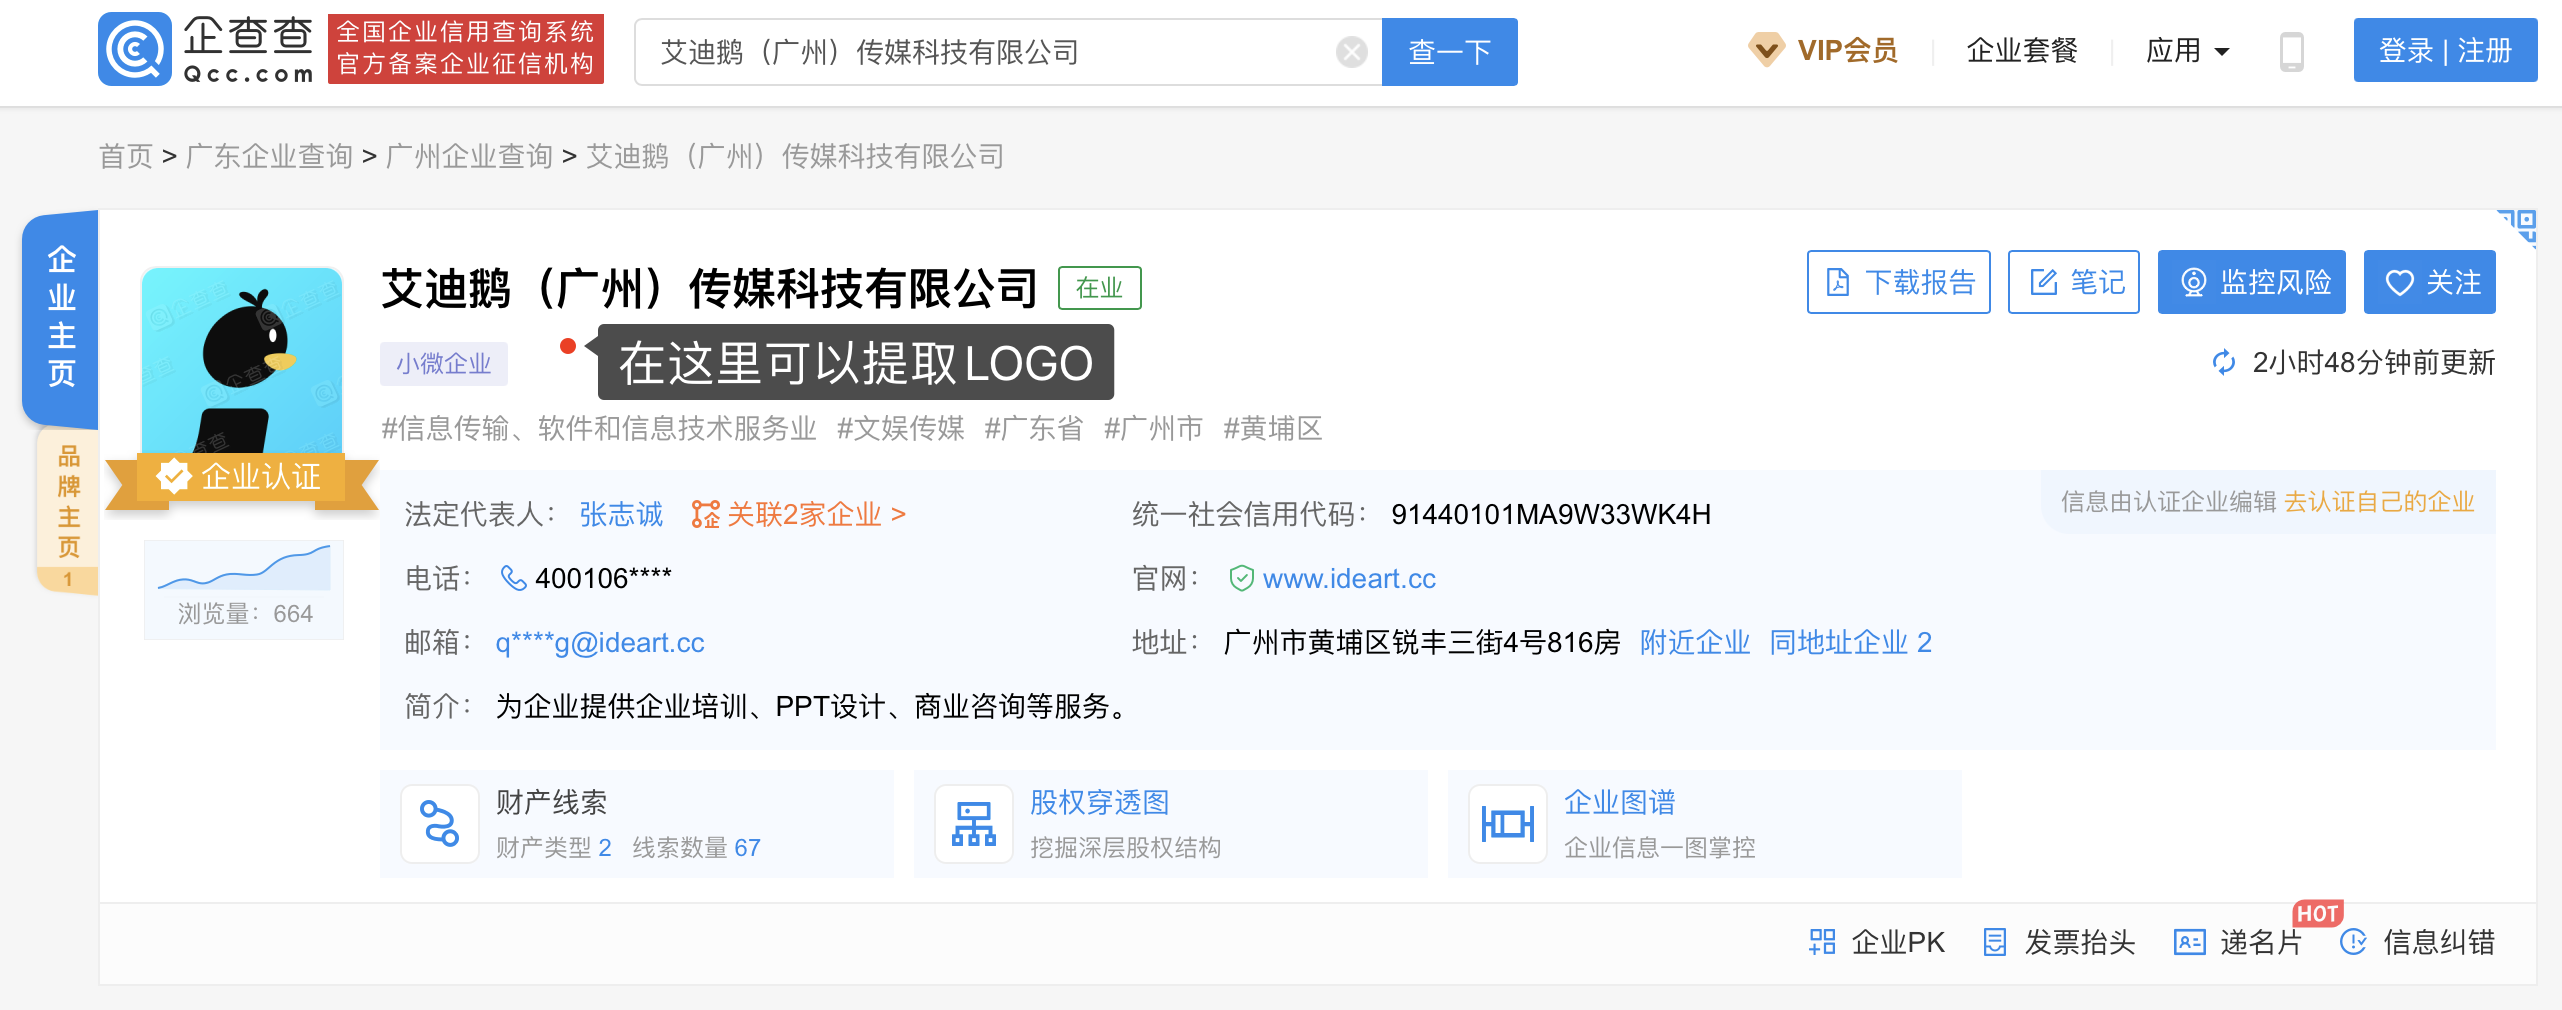Click the 发票抬头 text link
This screenshot has width=2562, height=1010.
point(2080,942)
